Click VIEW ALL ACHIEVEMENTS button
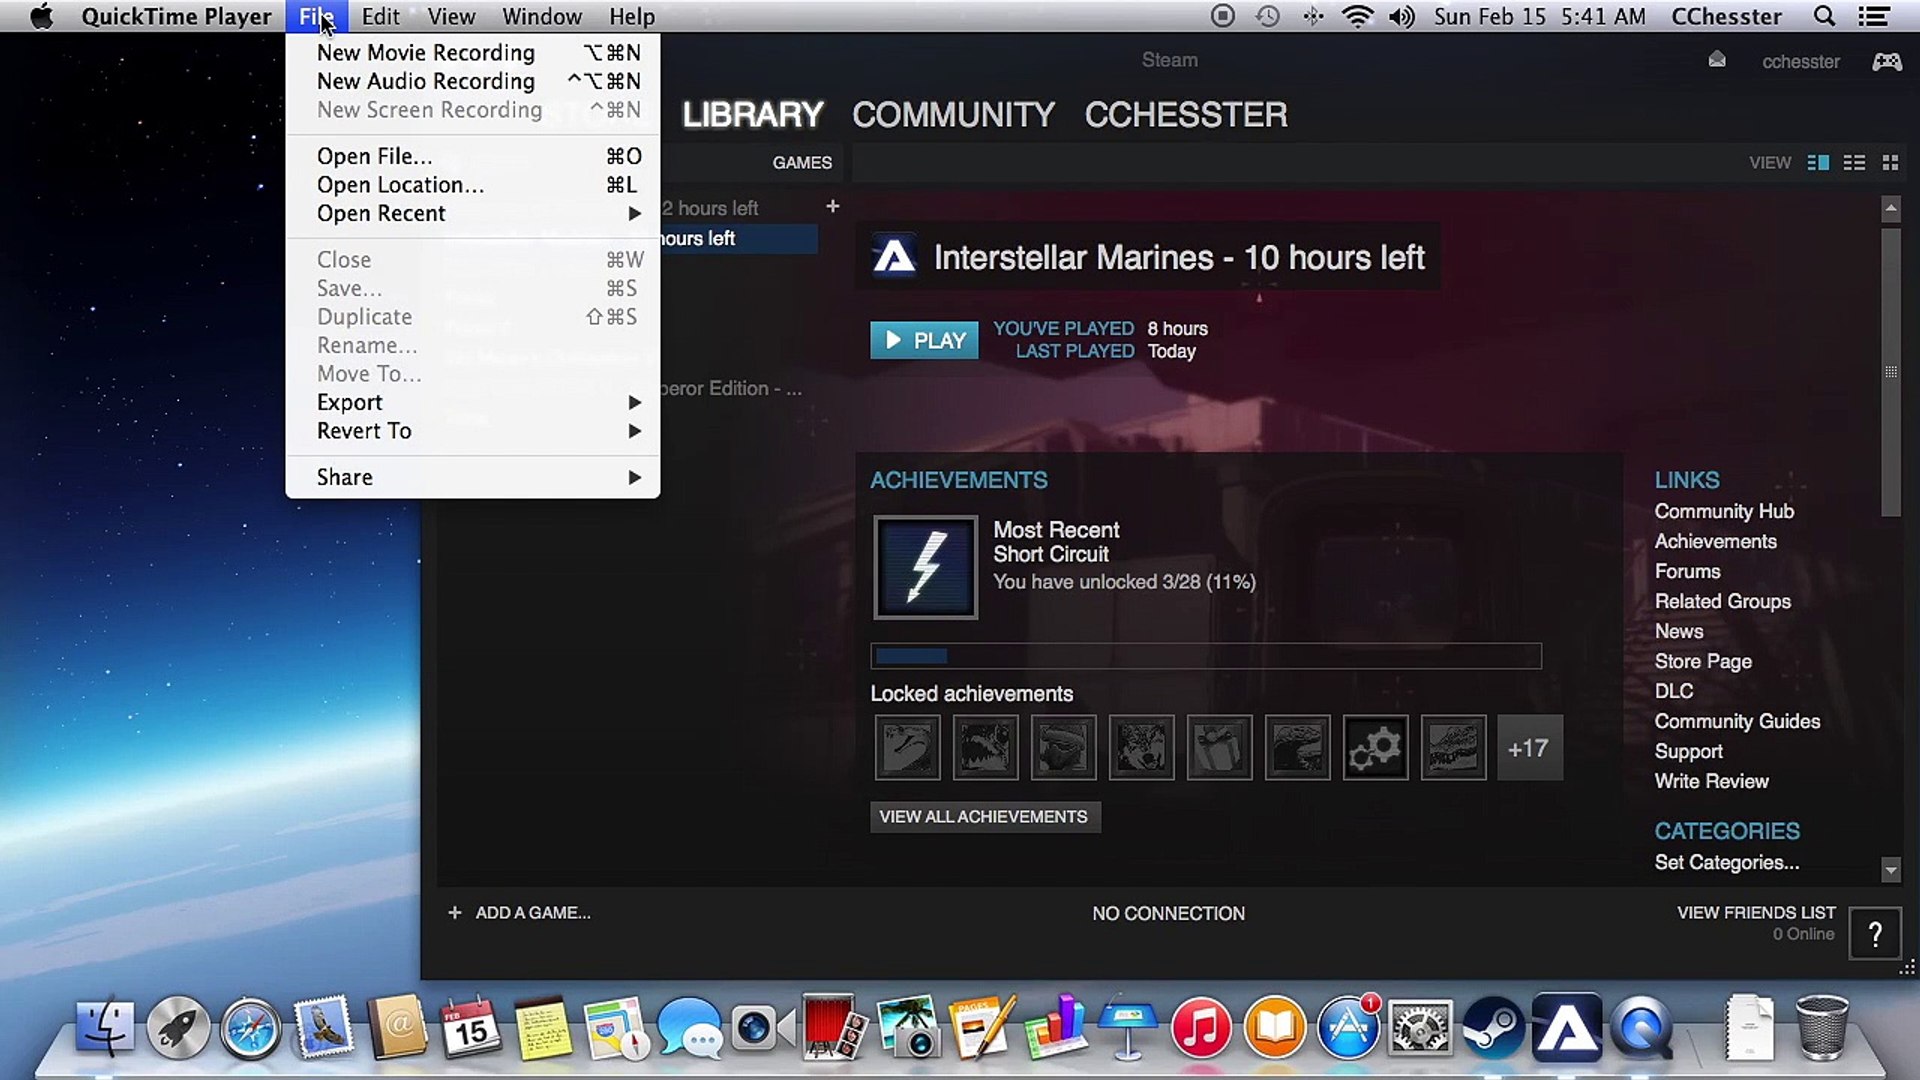The width and height of the screenshot is (1920, 1080). tap(984, 817)
